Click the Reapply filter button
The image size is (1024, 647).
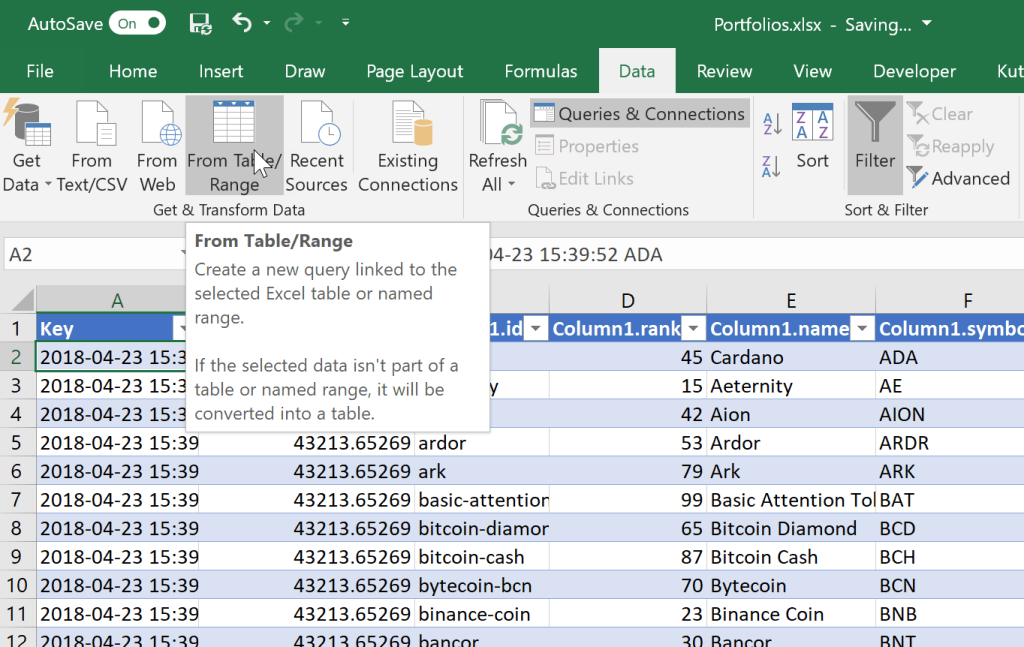(951, 146)
